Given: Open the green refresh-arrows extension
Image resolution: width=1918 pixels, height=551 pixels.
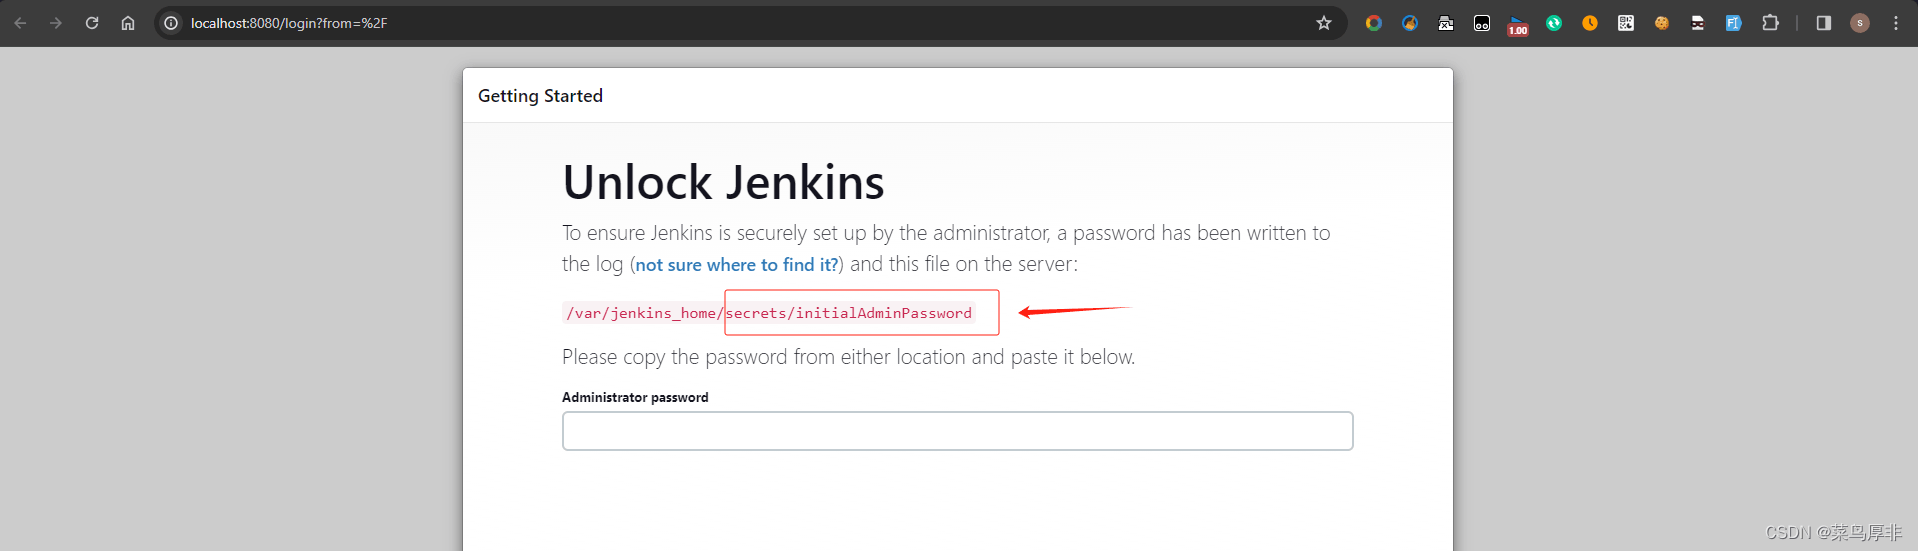Looking at the screenshot, I should click(x=1554, y=23).
